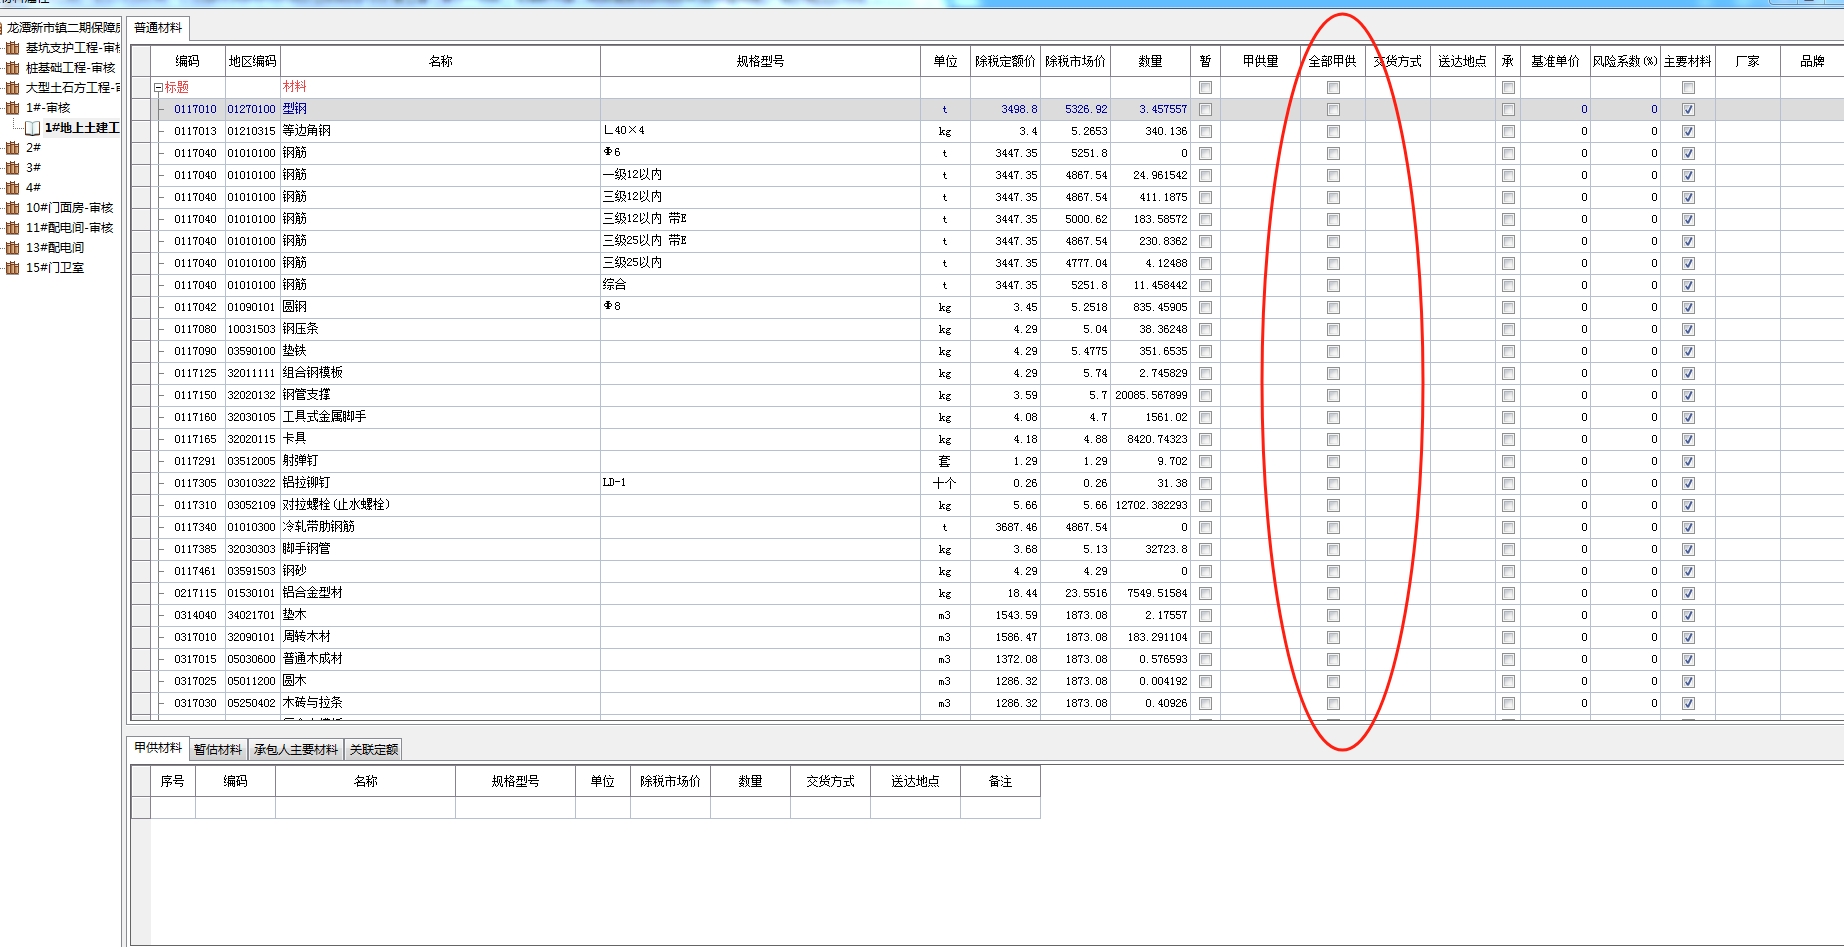
Task: Click the 厂家 column header
Action: point(1748,61)
